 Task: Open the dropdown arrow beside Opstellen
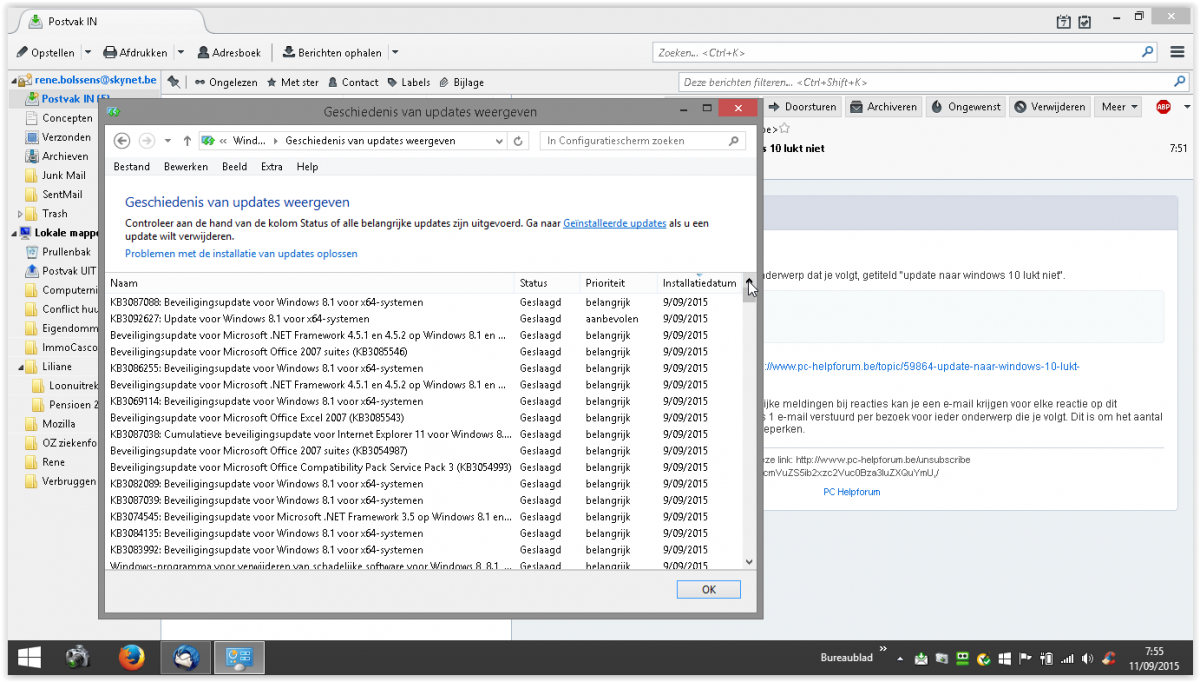pos(87,52)
